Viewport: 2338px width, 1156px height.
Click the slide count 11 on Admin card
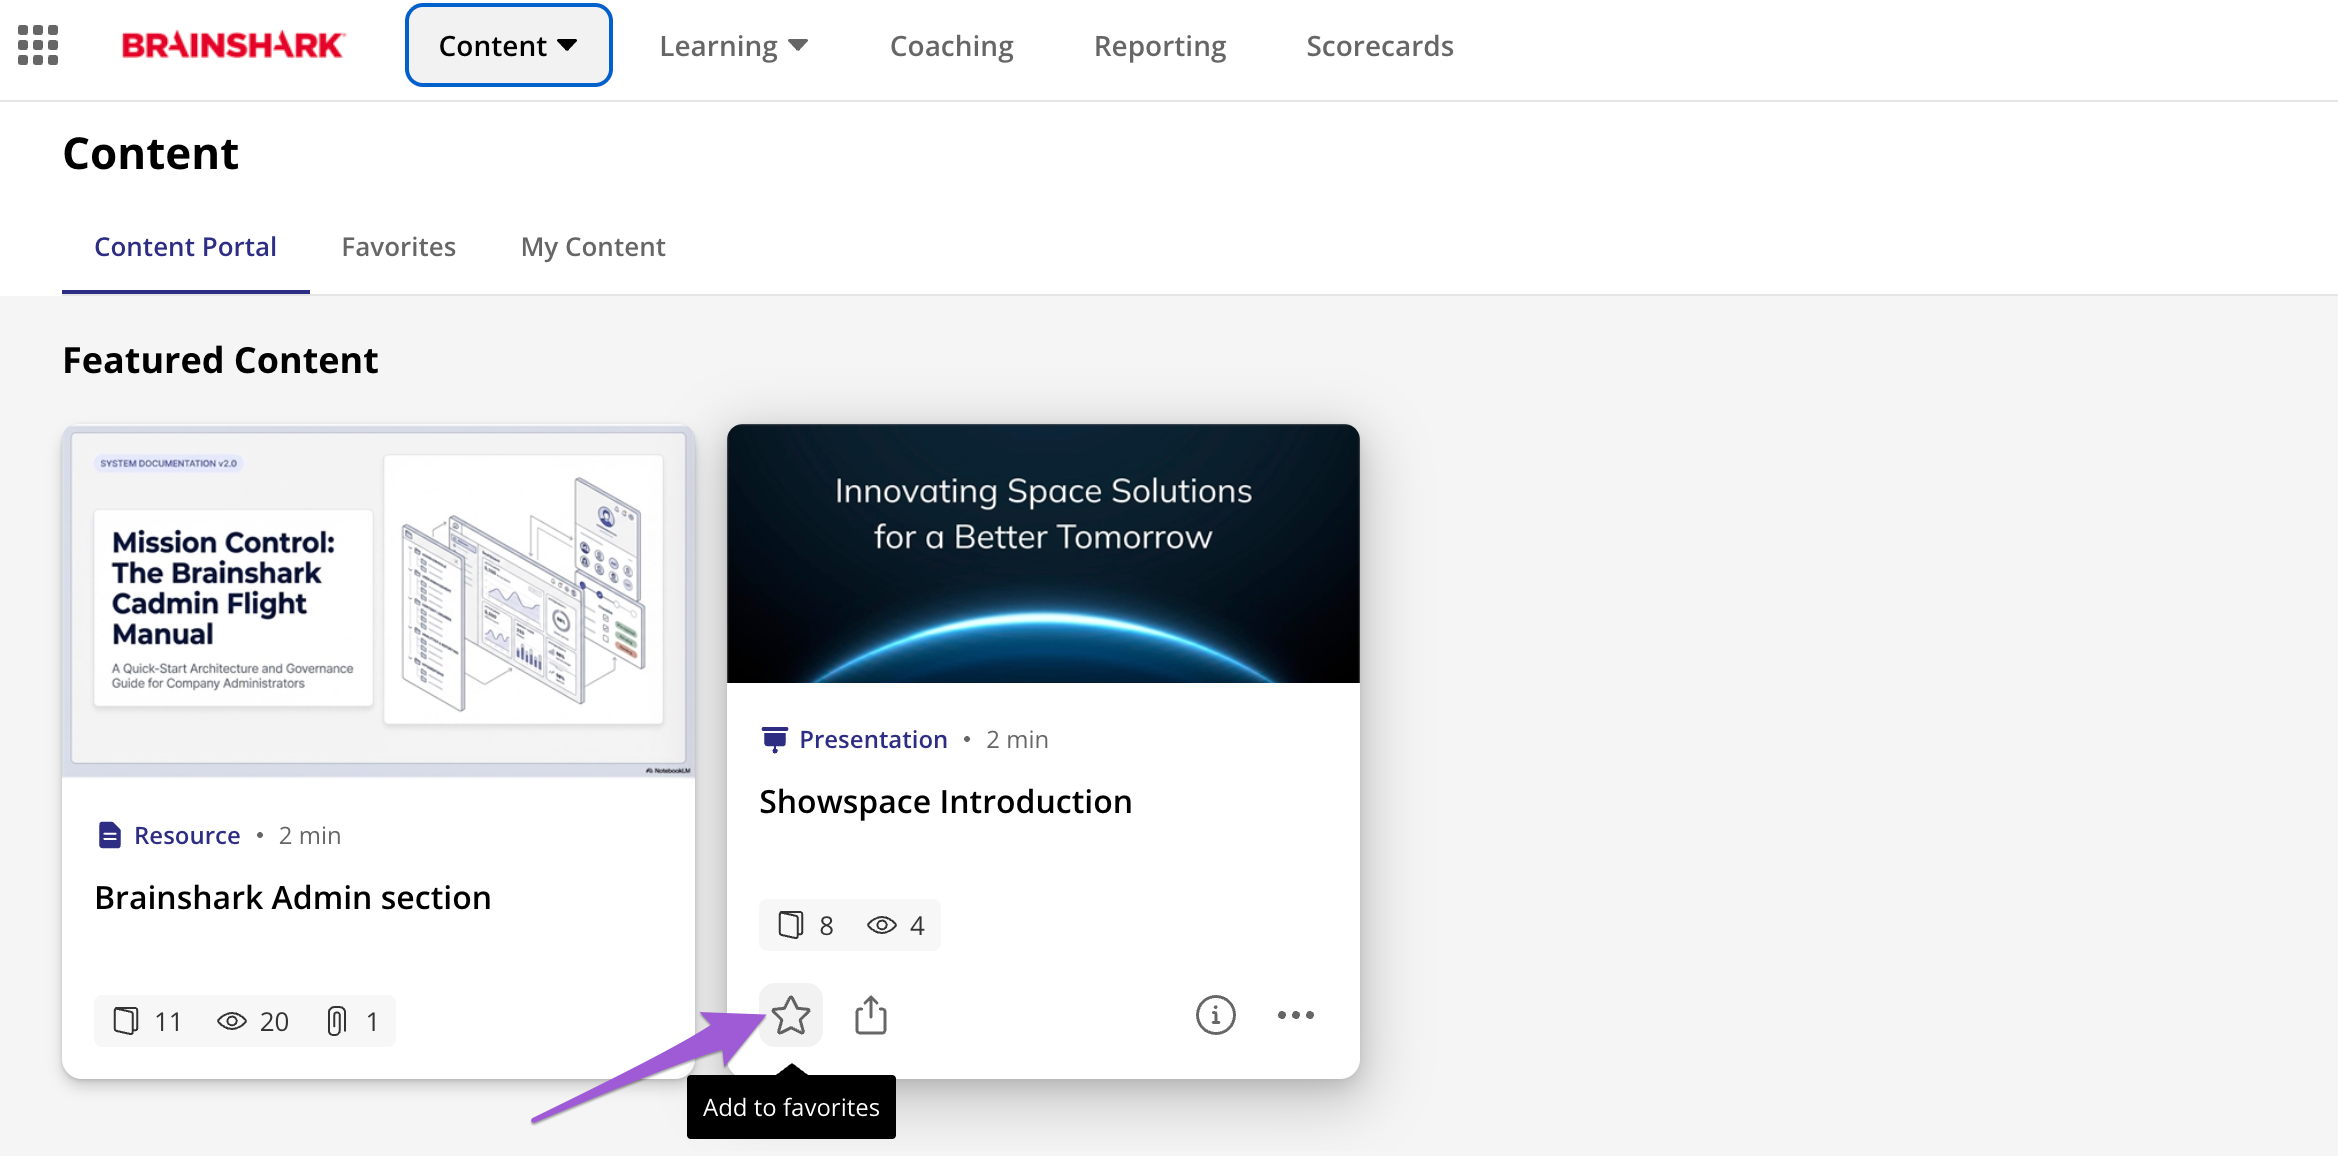coord(168,1021)
